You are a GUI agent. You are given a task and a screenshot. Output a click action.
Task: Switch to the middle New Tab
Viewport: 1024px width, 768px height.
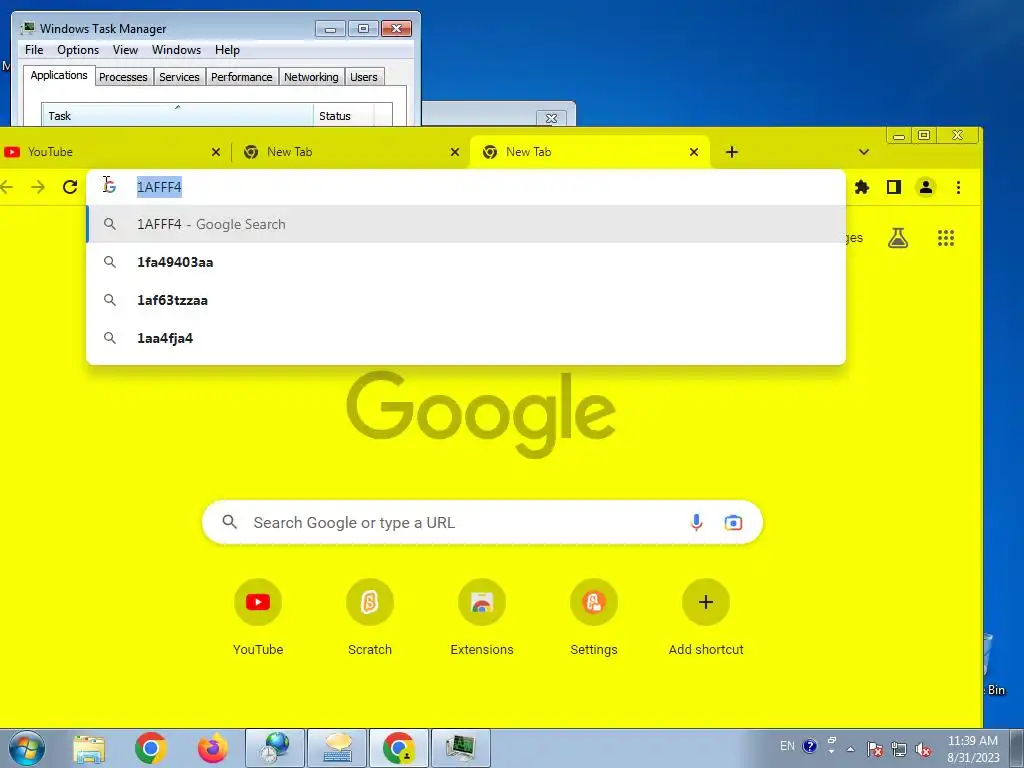click(x=350, y=152)
